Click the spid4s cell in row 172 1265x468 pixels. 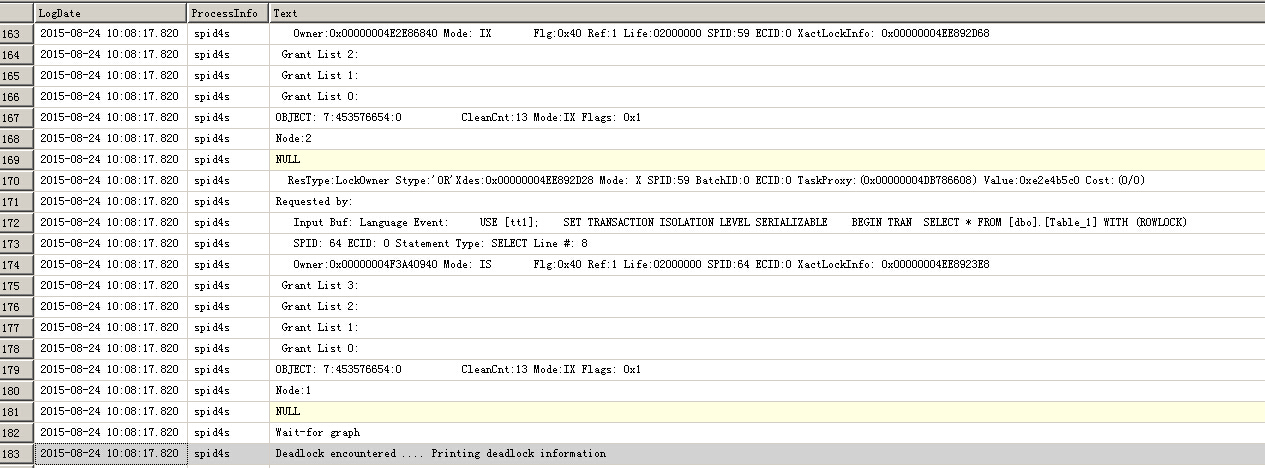pos(228,222)
